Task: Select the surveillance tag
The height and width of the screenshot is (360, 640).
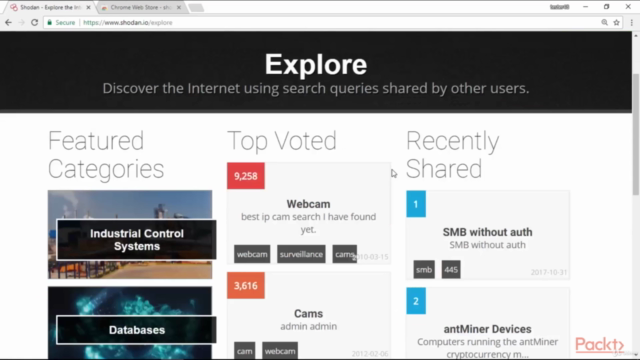Action: click(301, 254)
